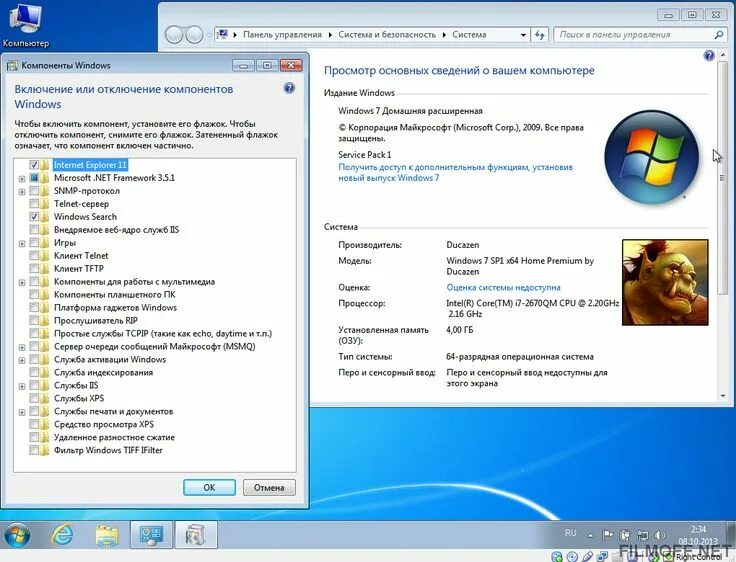
Task: Expand Компоненты для работы с мультимедиа
Action: click(x=22, y=283)
